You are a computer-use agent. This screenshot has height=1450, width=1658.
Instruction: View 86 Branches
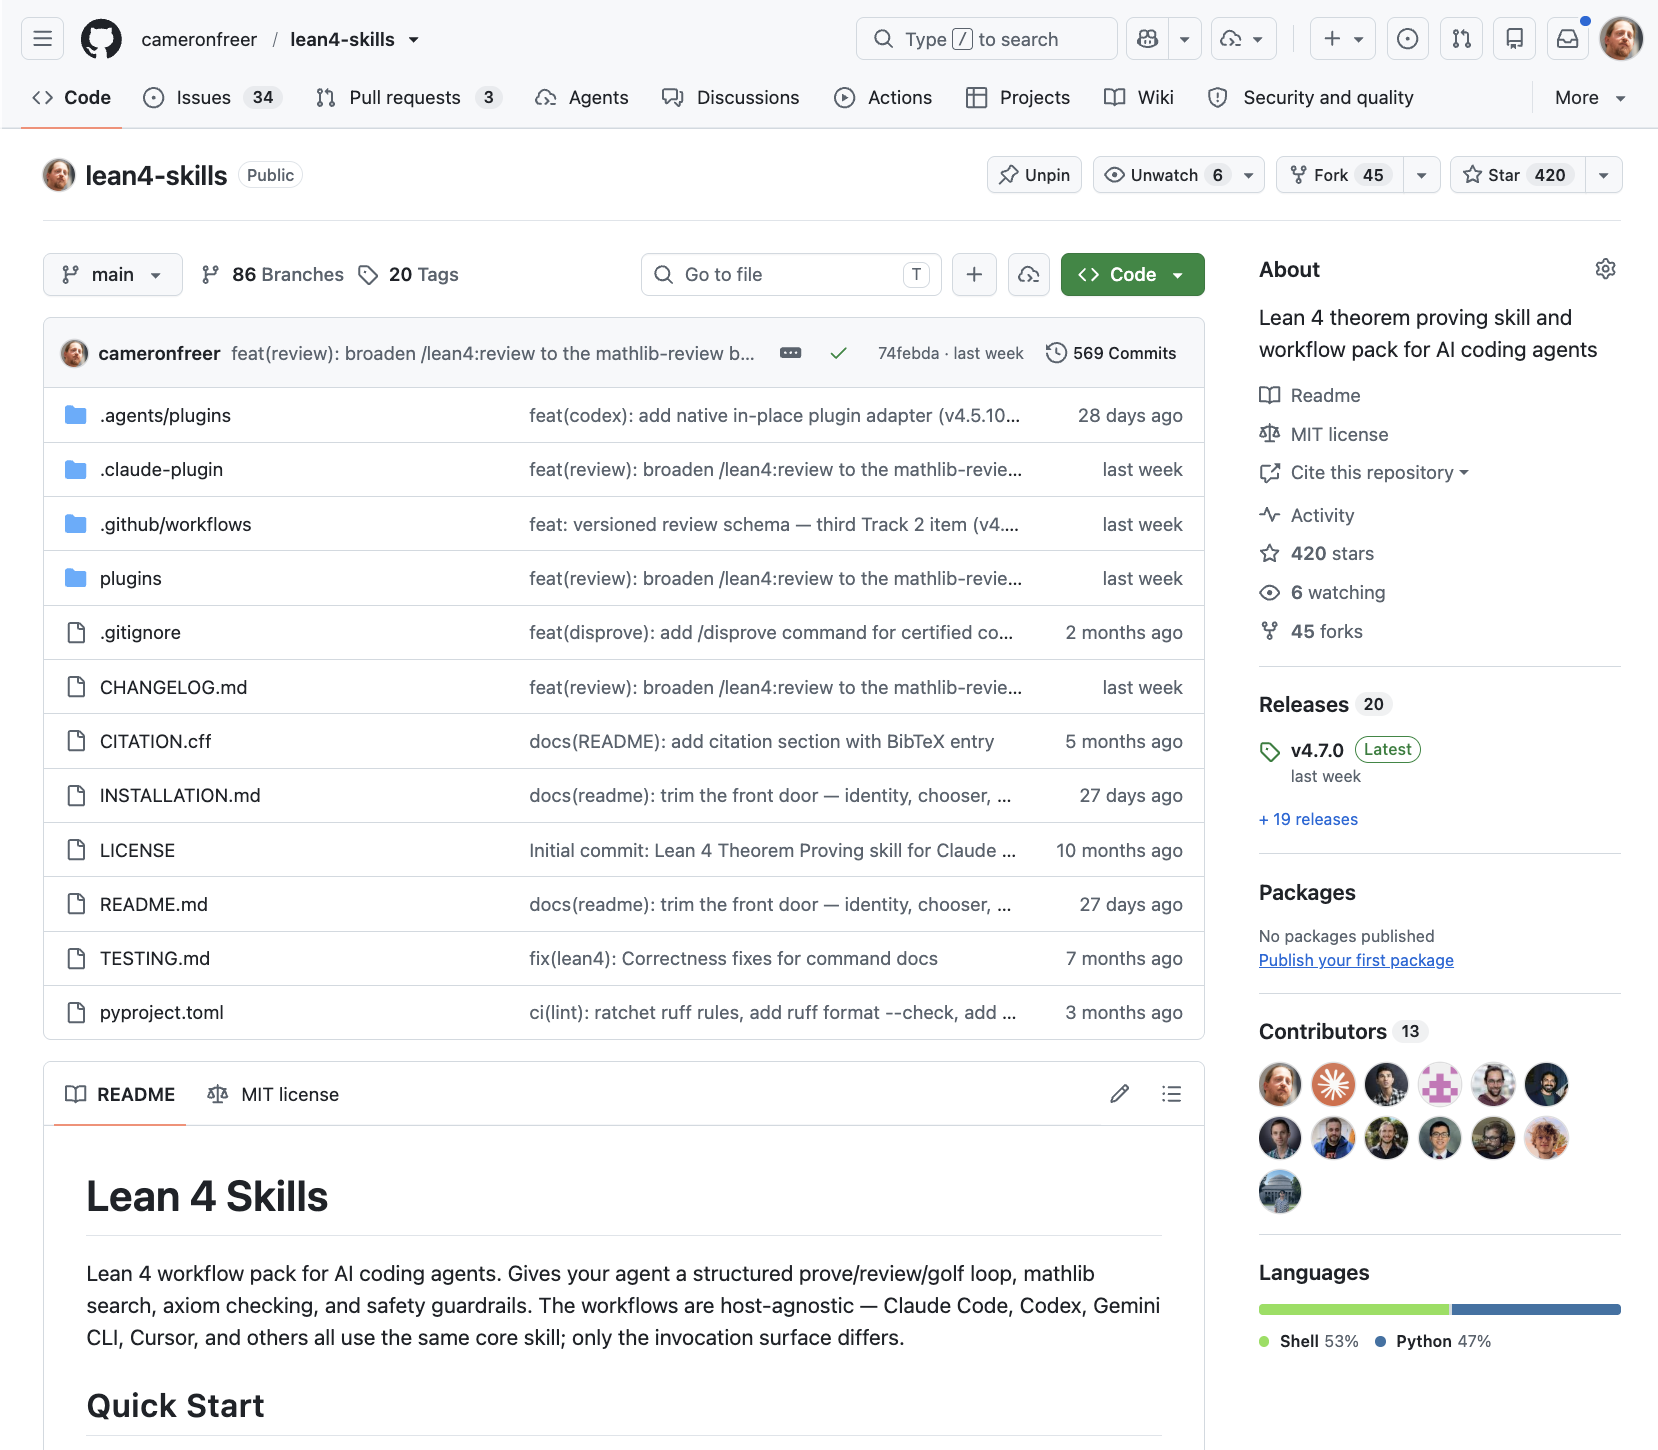(272, 274)
